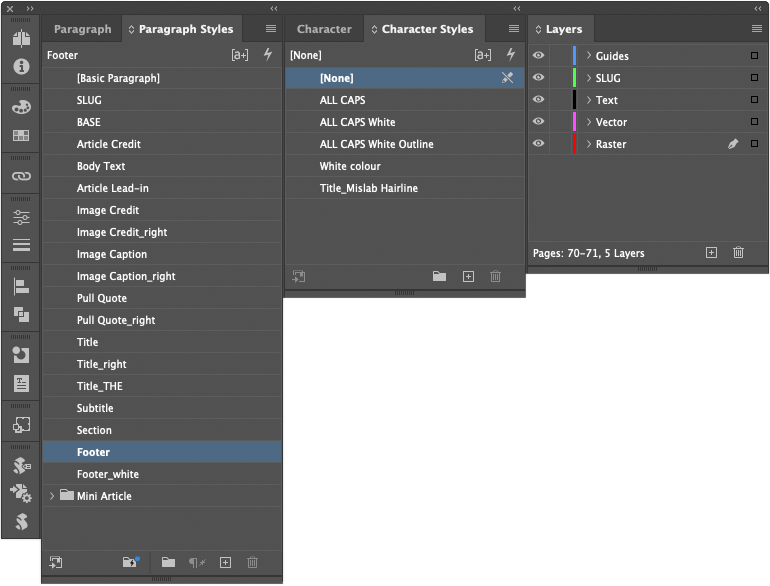Clear overrides in Paragraph Styles panel
The height and width of the screenshot is (586, 770).
click(x=197, y=562)
